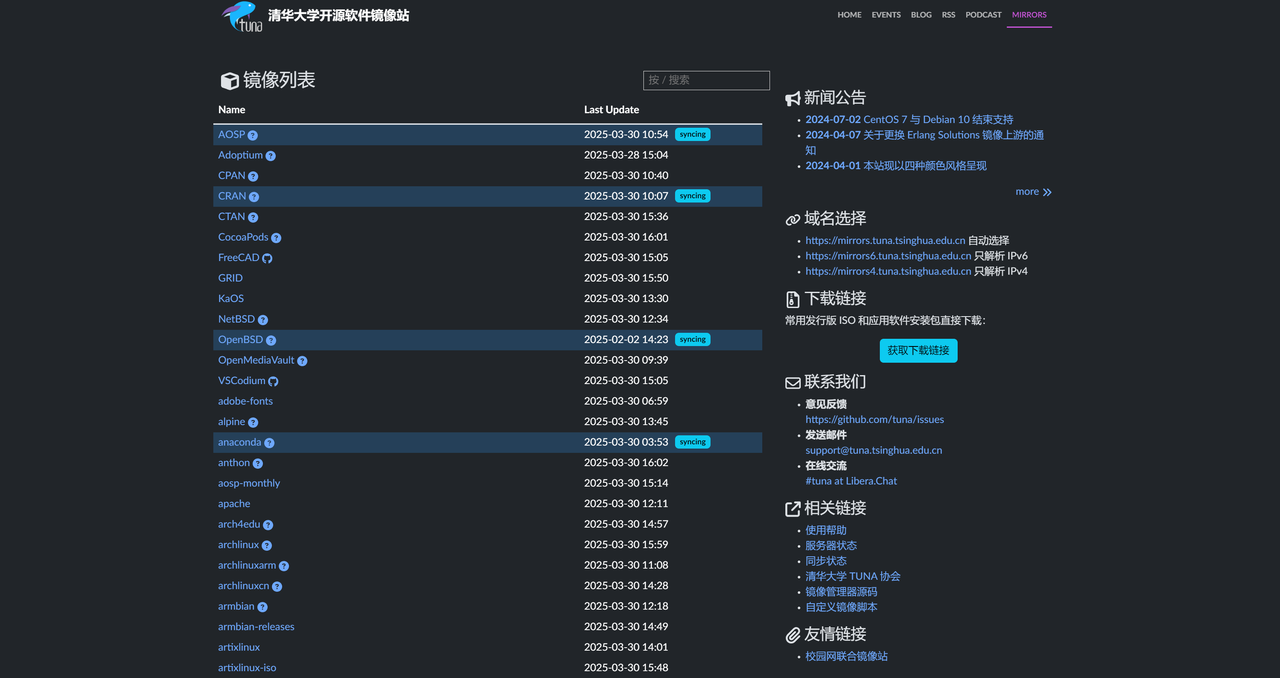
Task: Focus the mirror search input field
Action: [706, 80]
